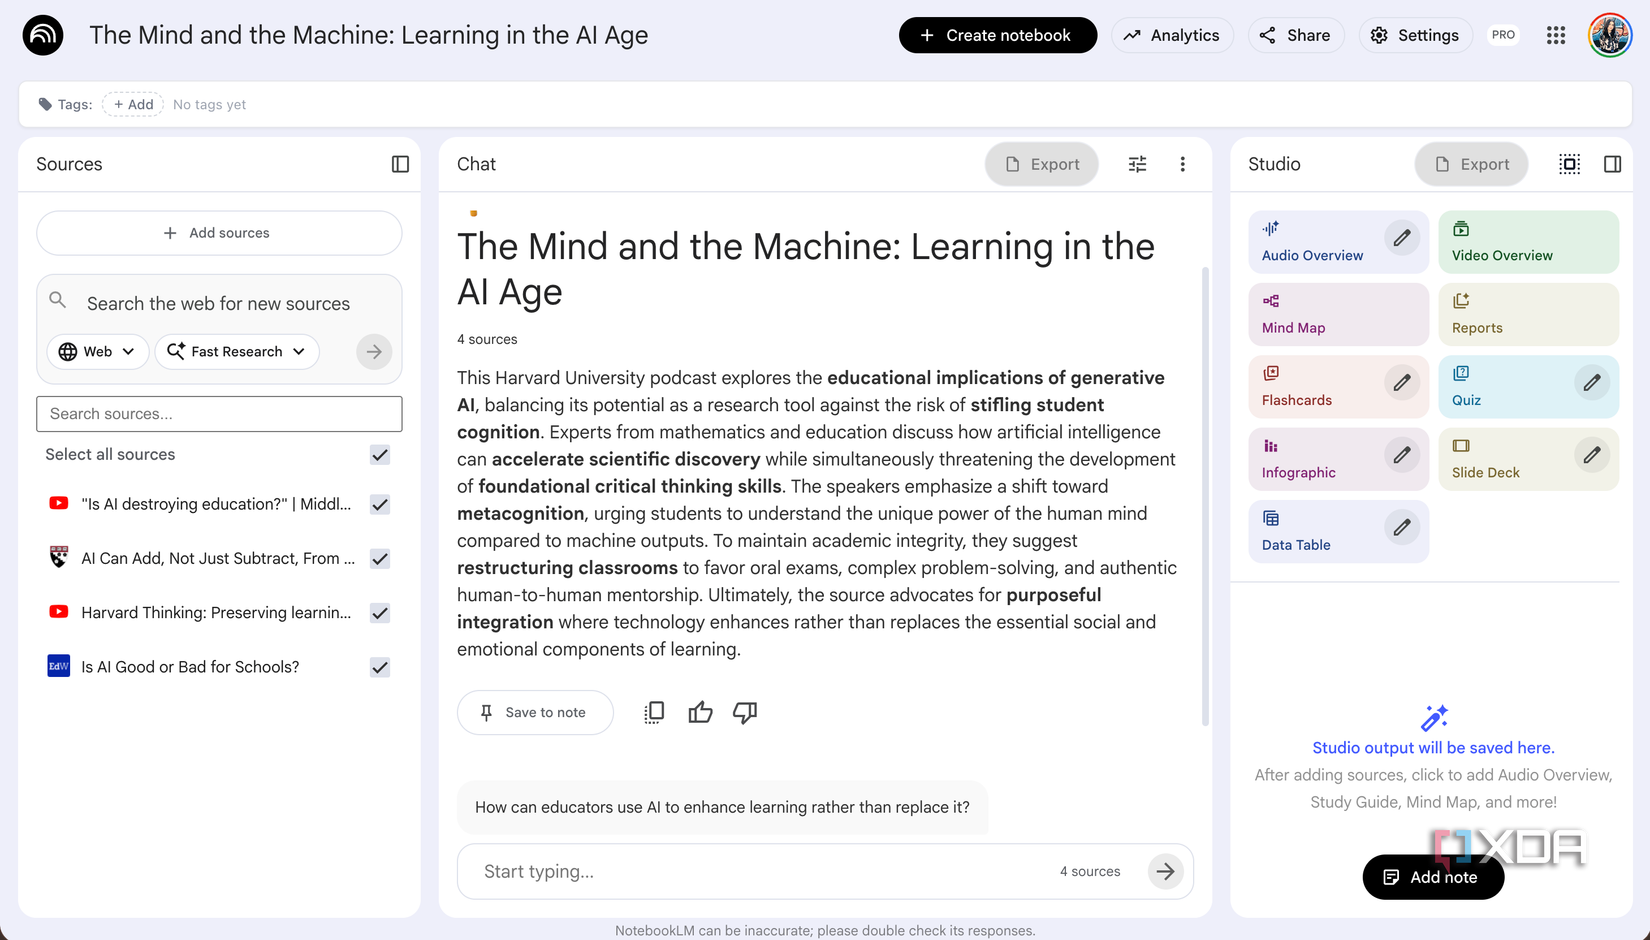This screenshot has height=940, width=1650.
Task: Click the Add note button
Action: 1433,877
